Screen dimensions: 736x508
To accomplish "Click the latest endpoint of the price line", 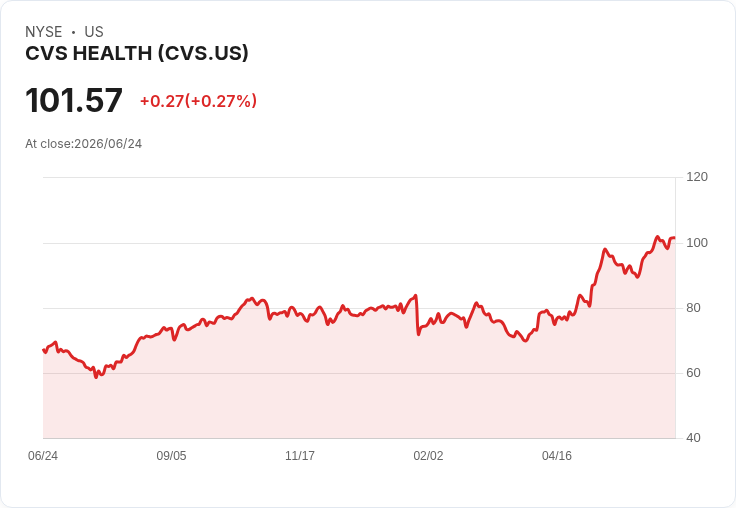I will pyautogui.click(x=674, y=238).
